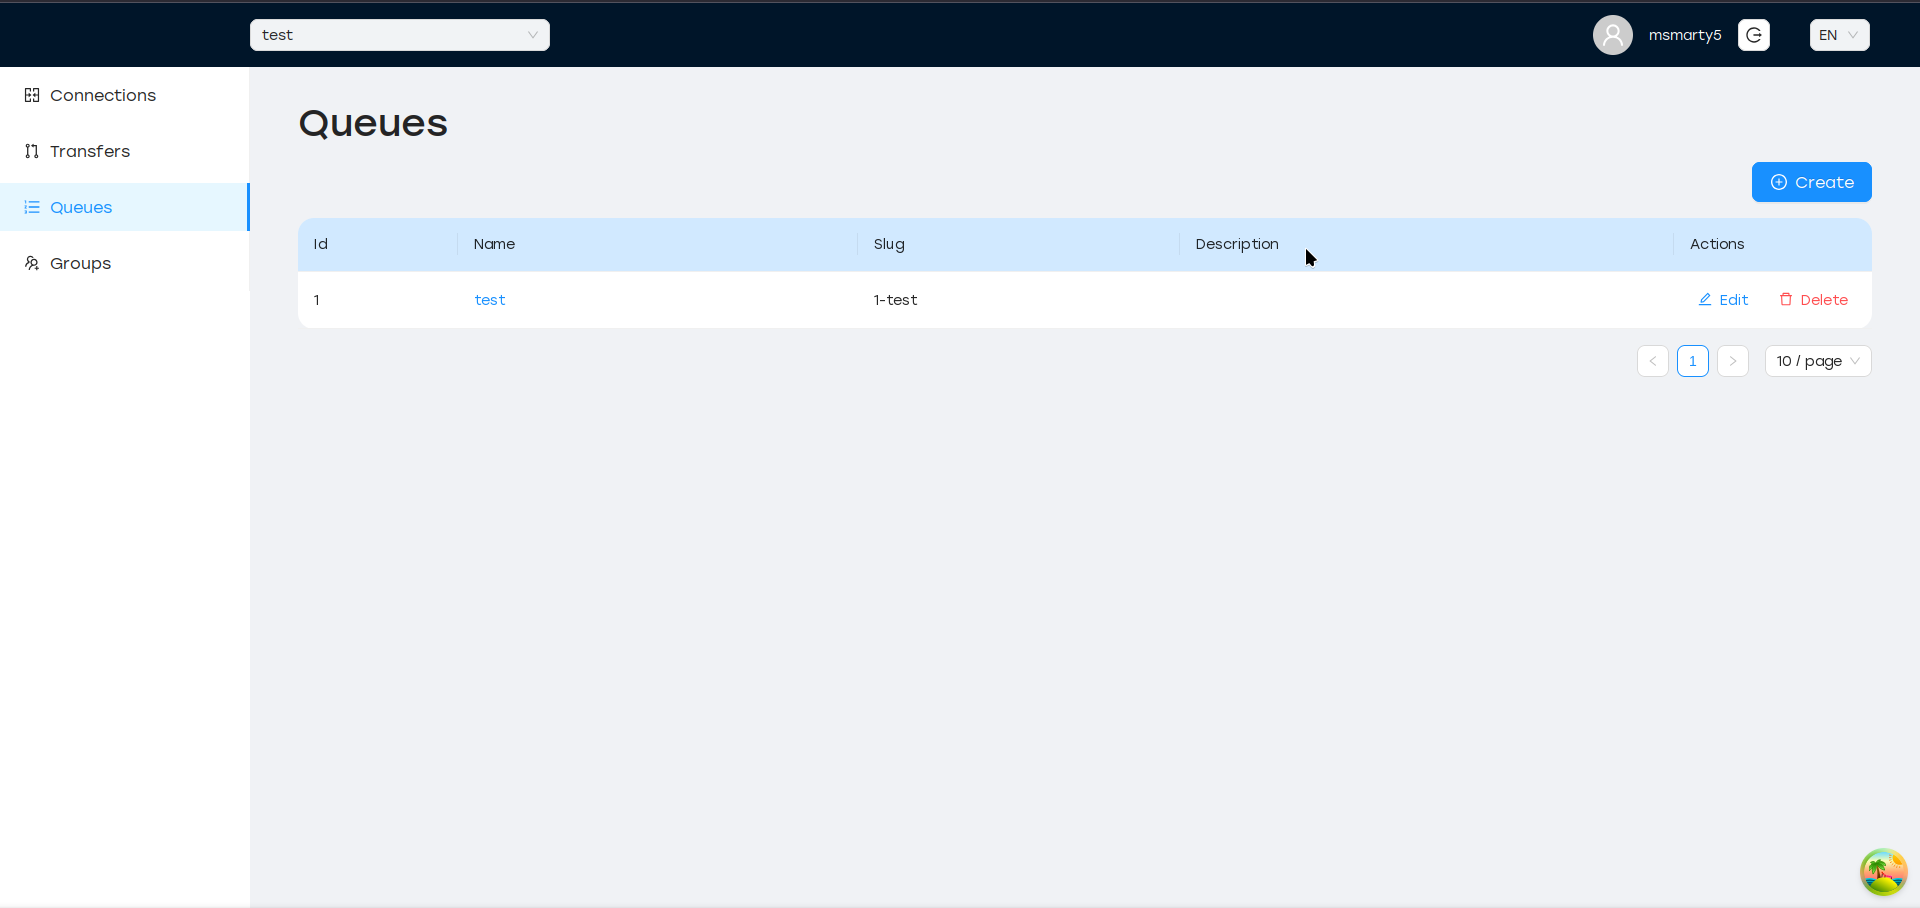Viewport: 1920px width, 908px height.
Task: Click the logout icon next to msmarty5
Action: pyautogui.click(x=1753, y=35)
